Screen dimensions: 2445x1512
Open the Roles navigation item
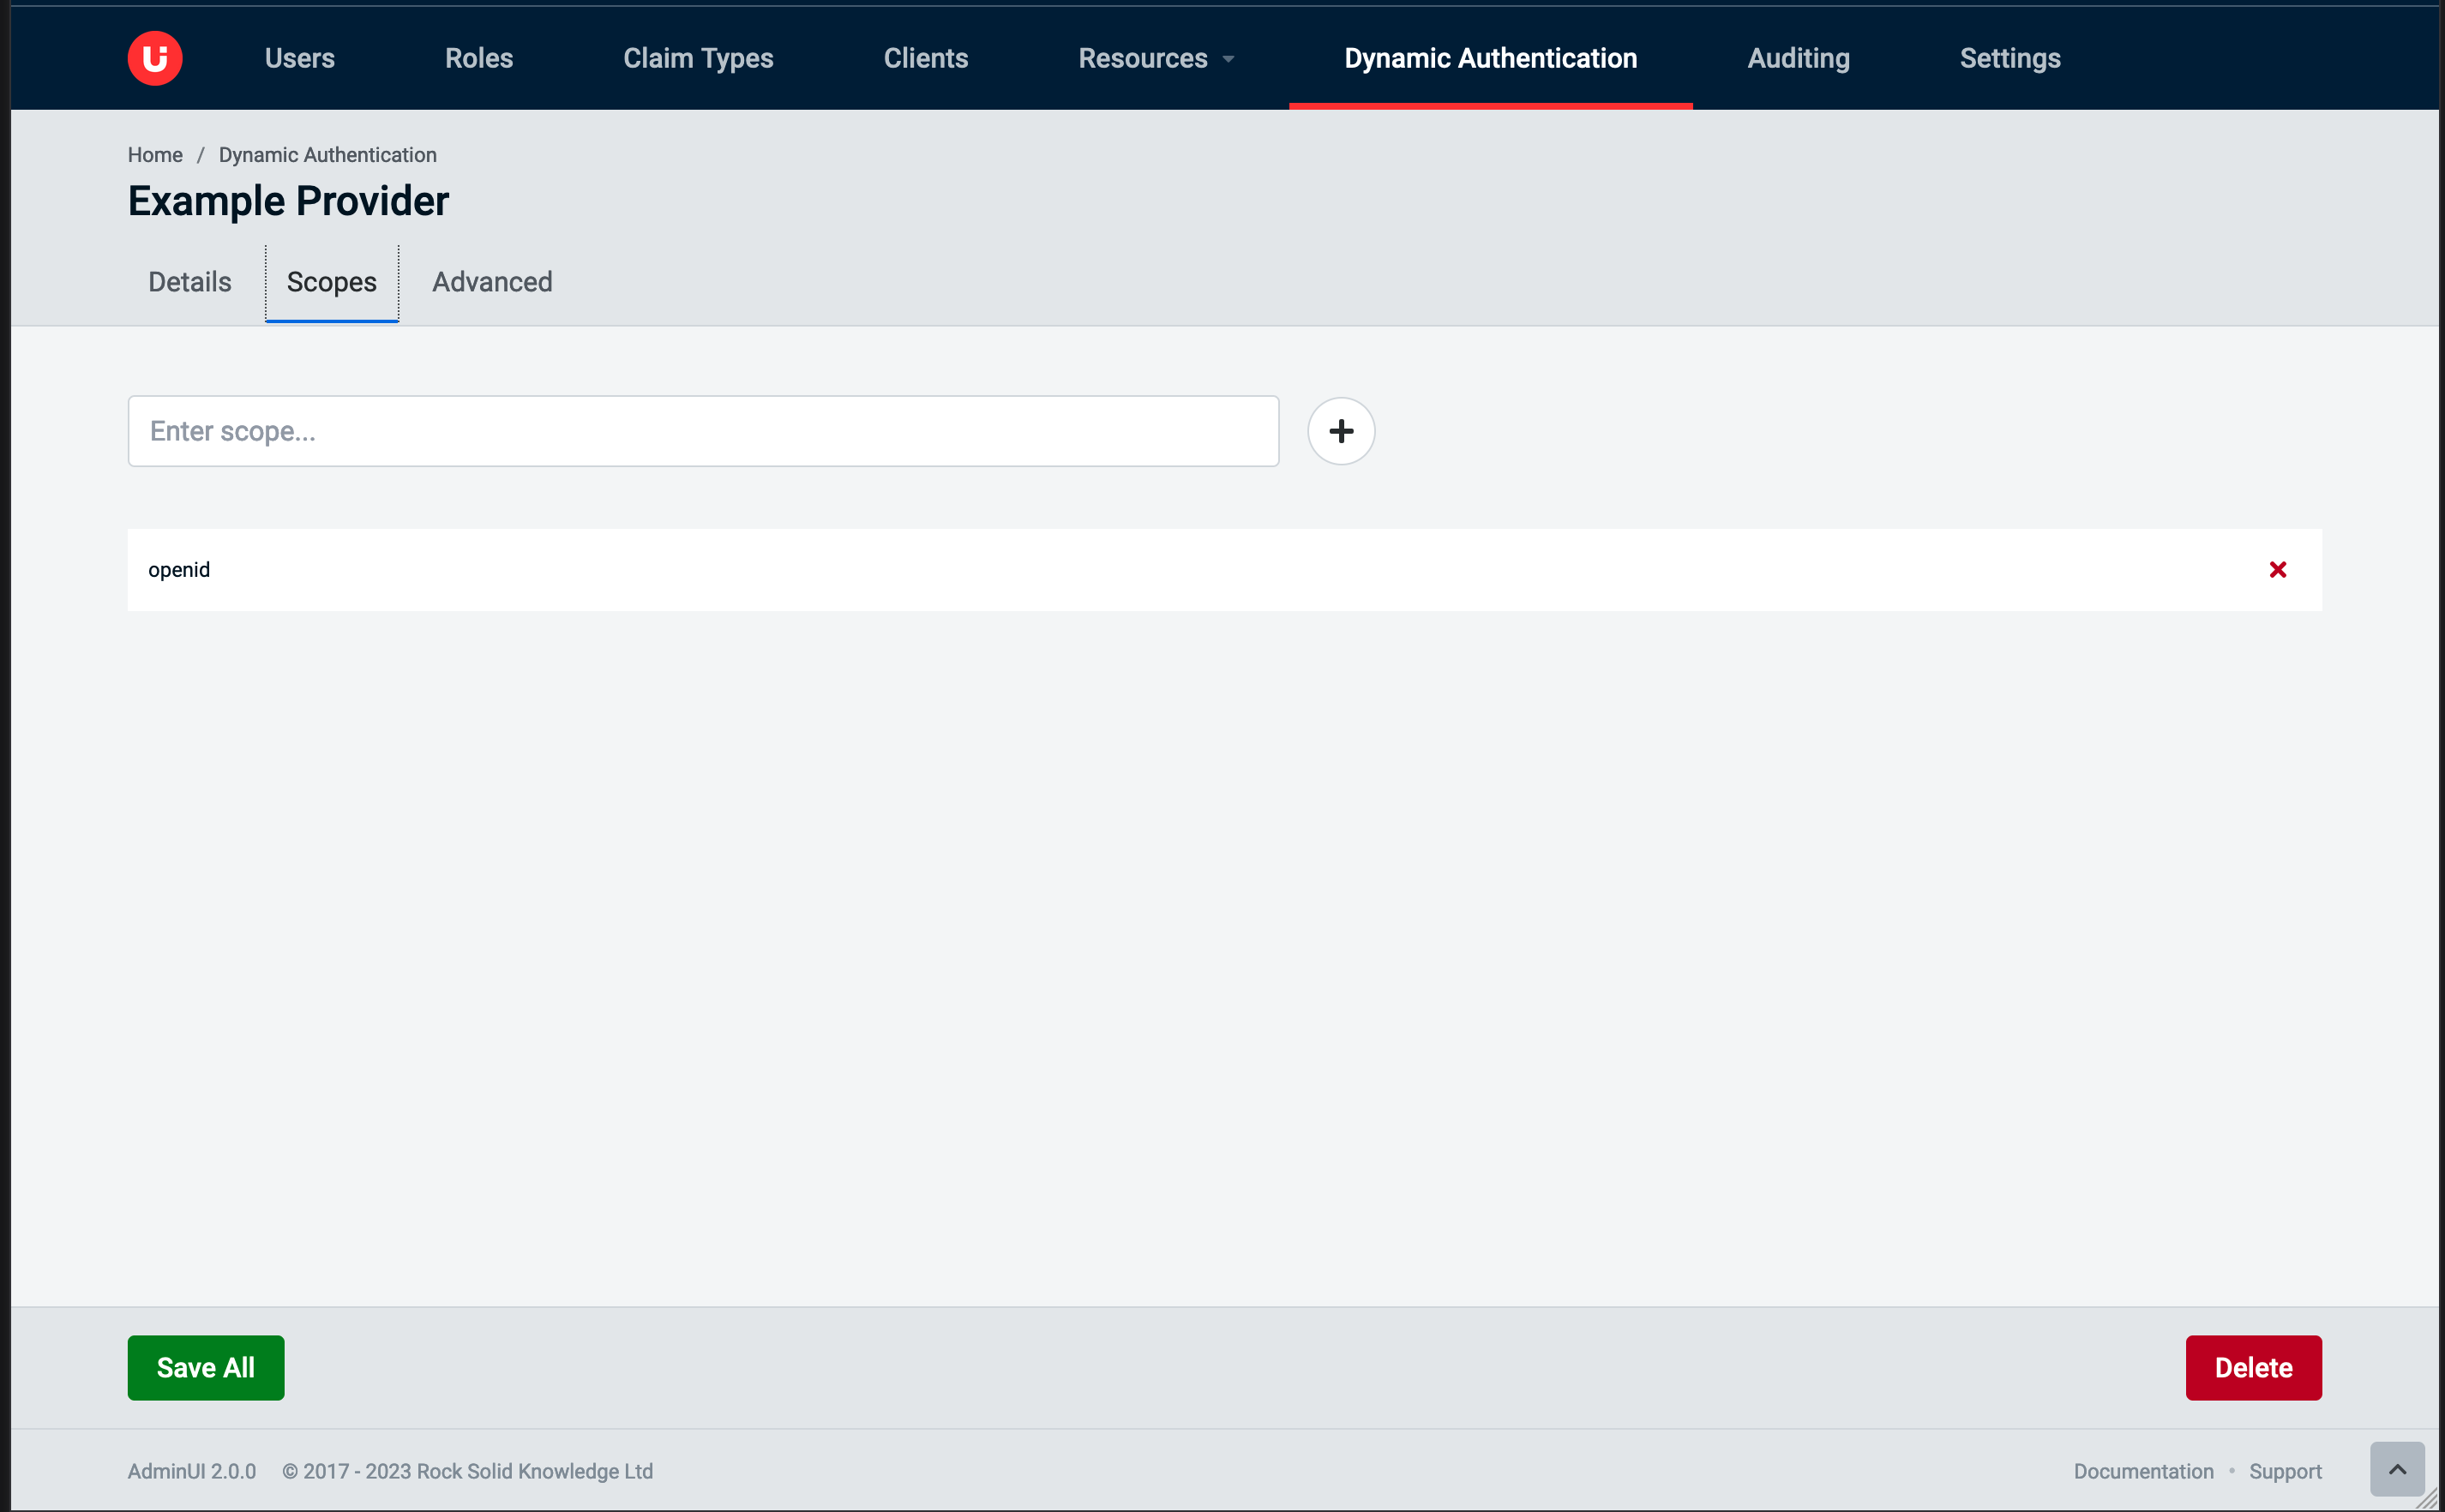click(478, 58)
